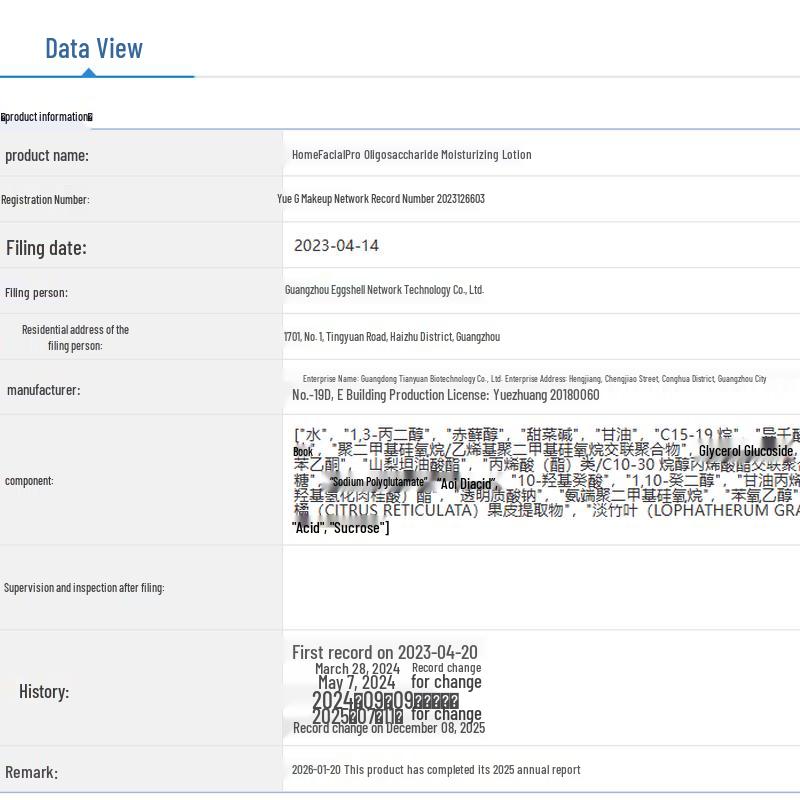Select First record on 2023-04-20 entry
This screenshot has height=800, width=800.
coord(385,653)
